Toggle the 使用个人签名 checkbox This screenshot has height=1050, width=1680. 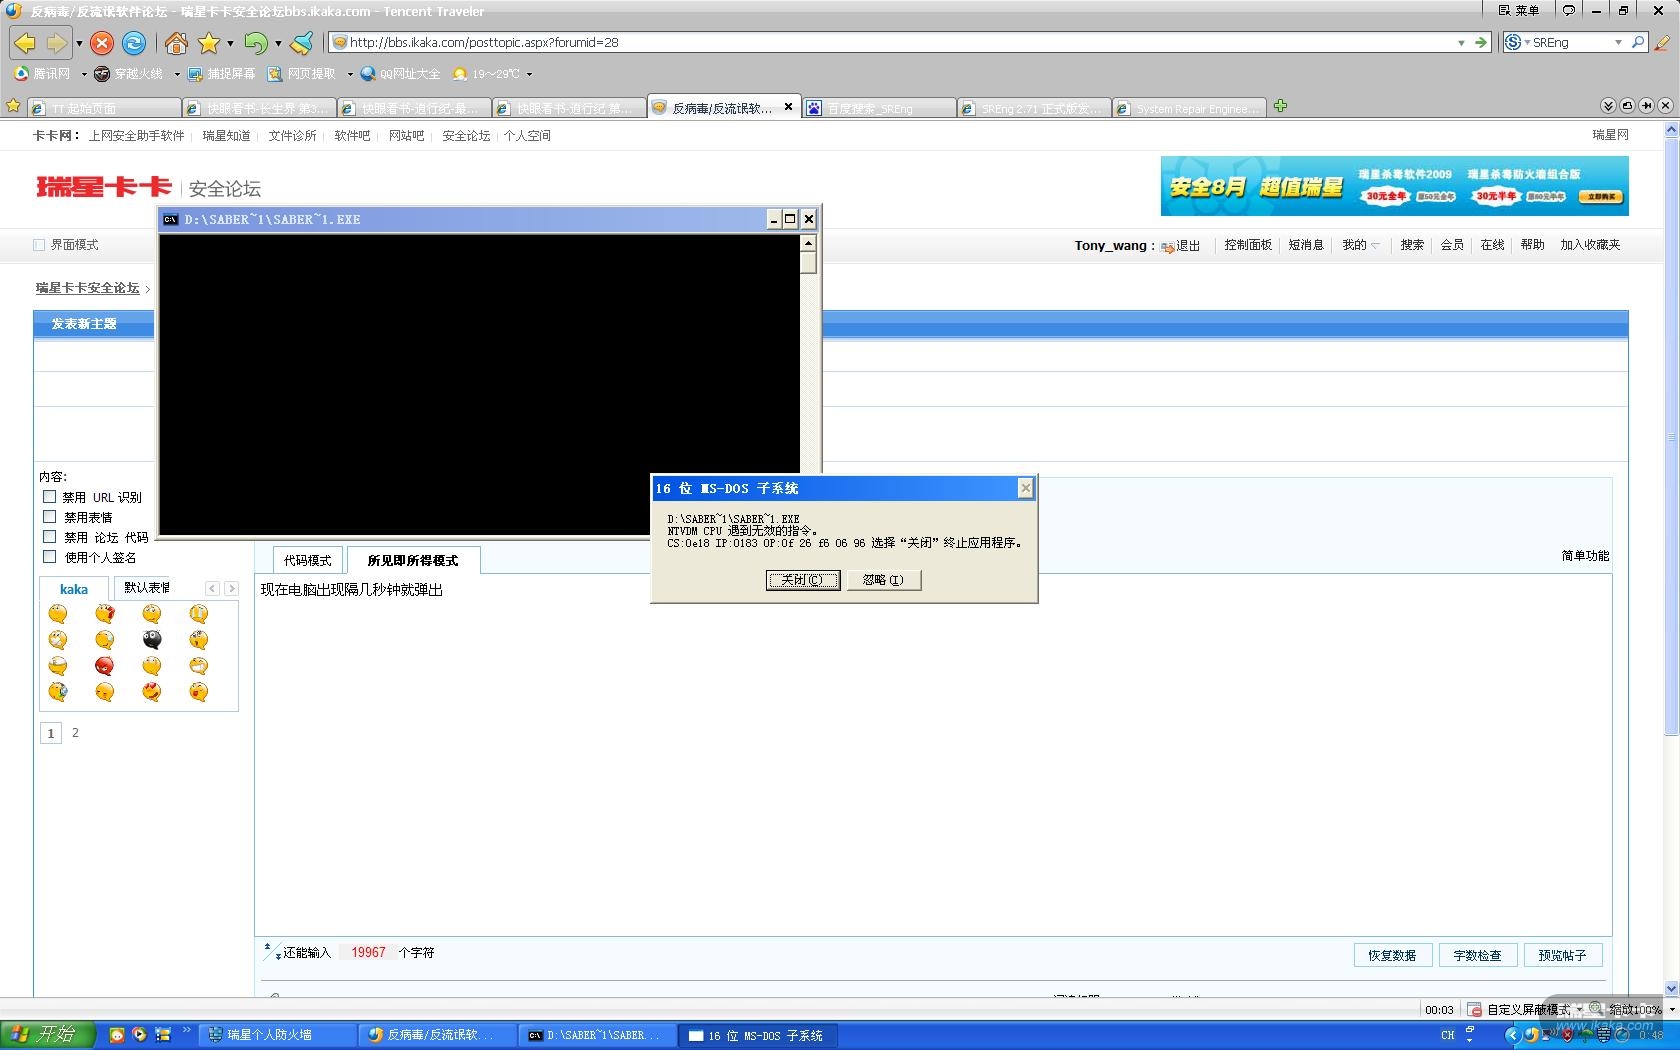point(49,556)
